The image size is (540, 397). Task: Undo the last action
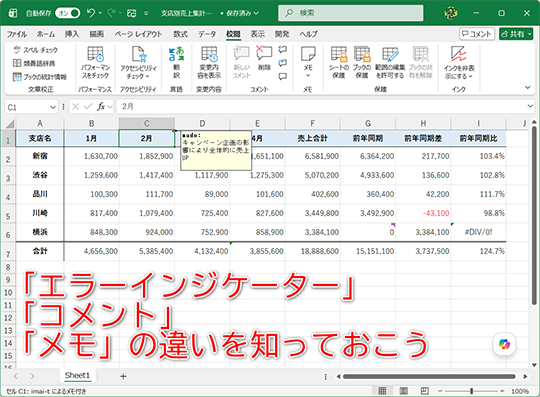91,13
